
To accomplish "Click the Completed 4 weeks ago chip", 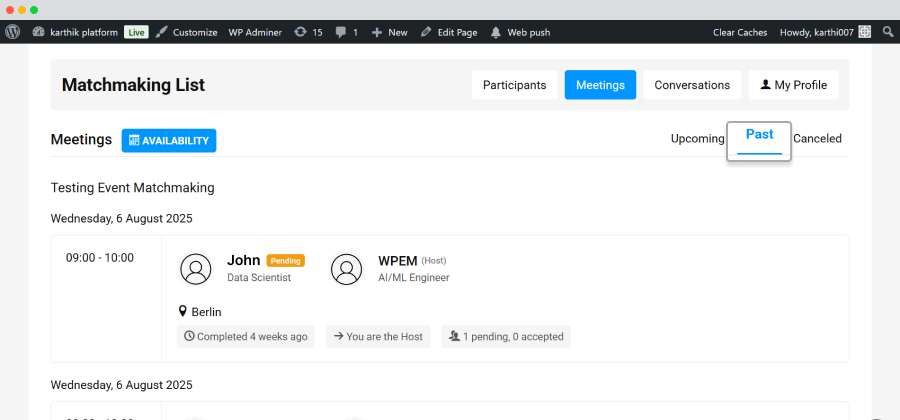I will [246, 337].
